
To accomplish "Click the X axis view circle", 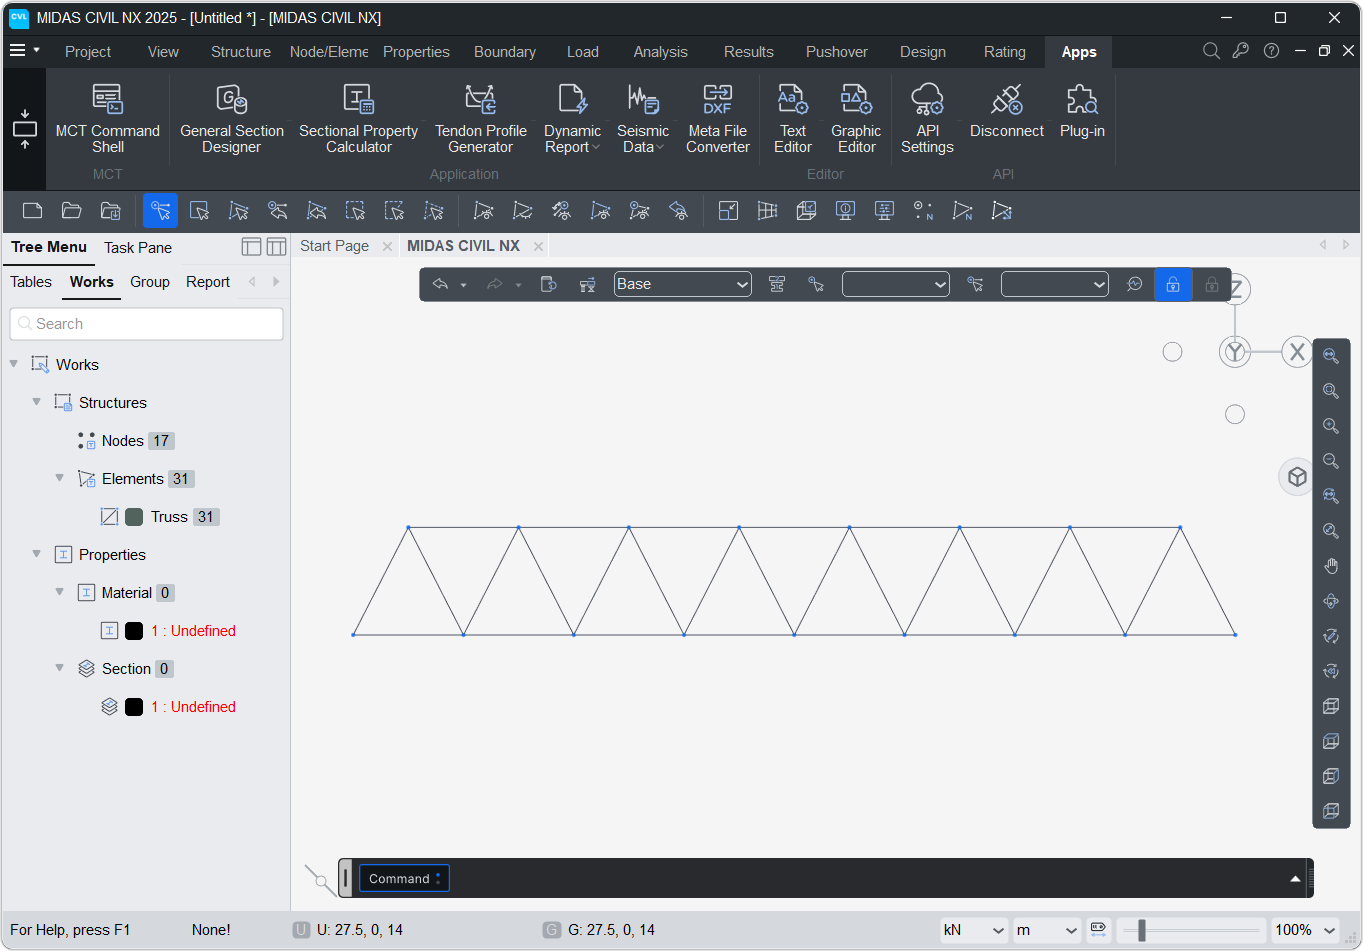I will 1297,352.
